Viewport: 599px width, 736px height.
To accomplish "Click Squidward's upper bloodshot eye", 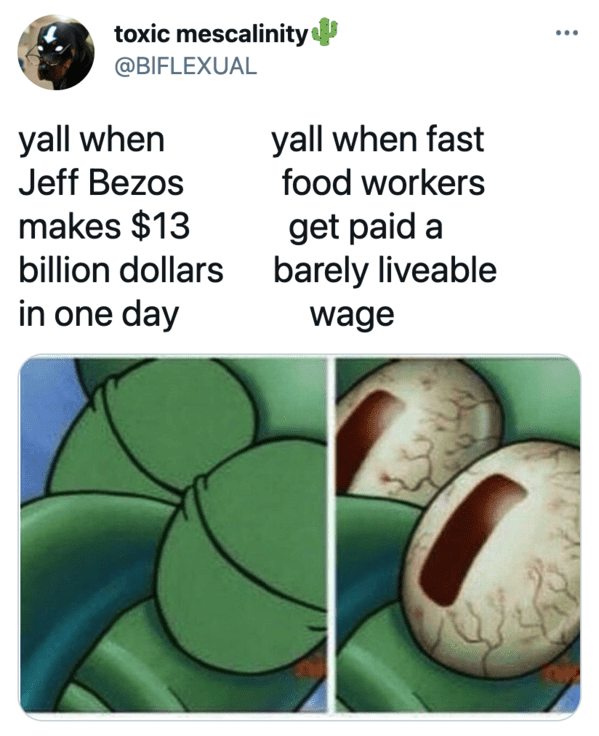I will pos(413,428).
